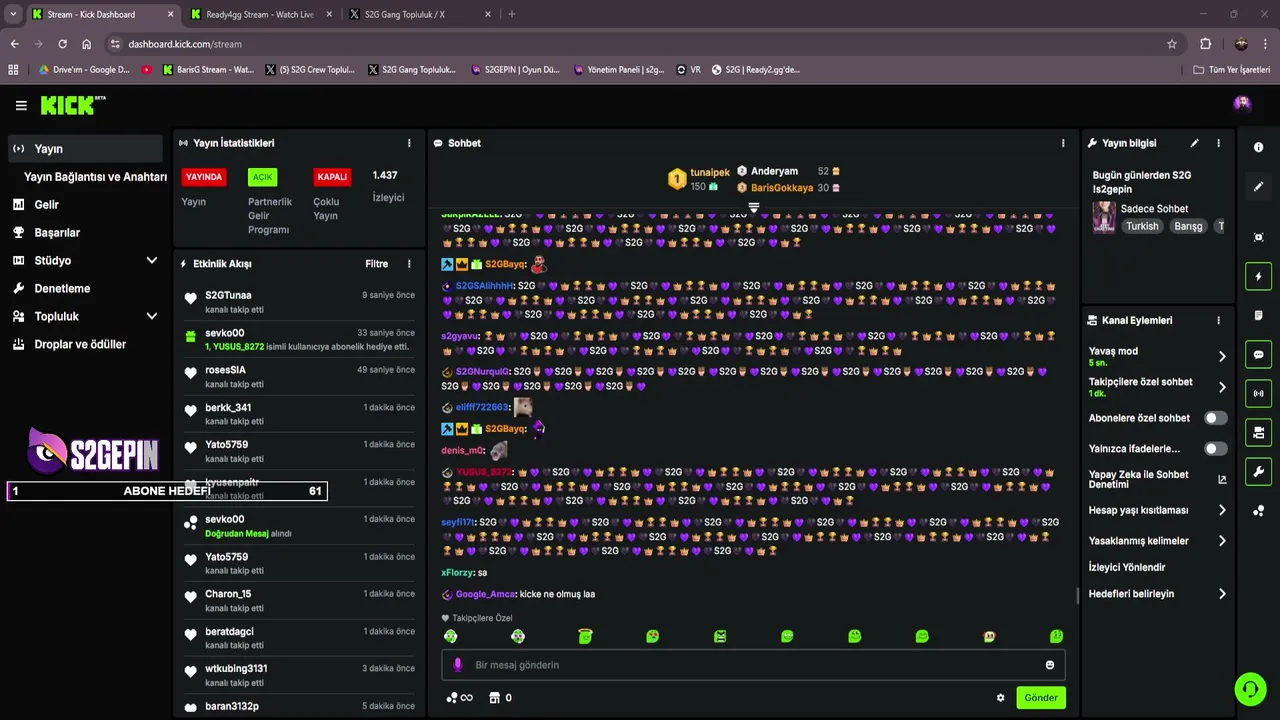Open the hamburger menu beside the Kick logo
The image size is (1280, 720).
tap(21, 105)
